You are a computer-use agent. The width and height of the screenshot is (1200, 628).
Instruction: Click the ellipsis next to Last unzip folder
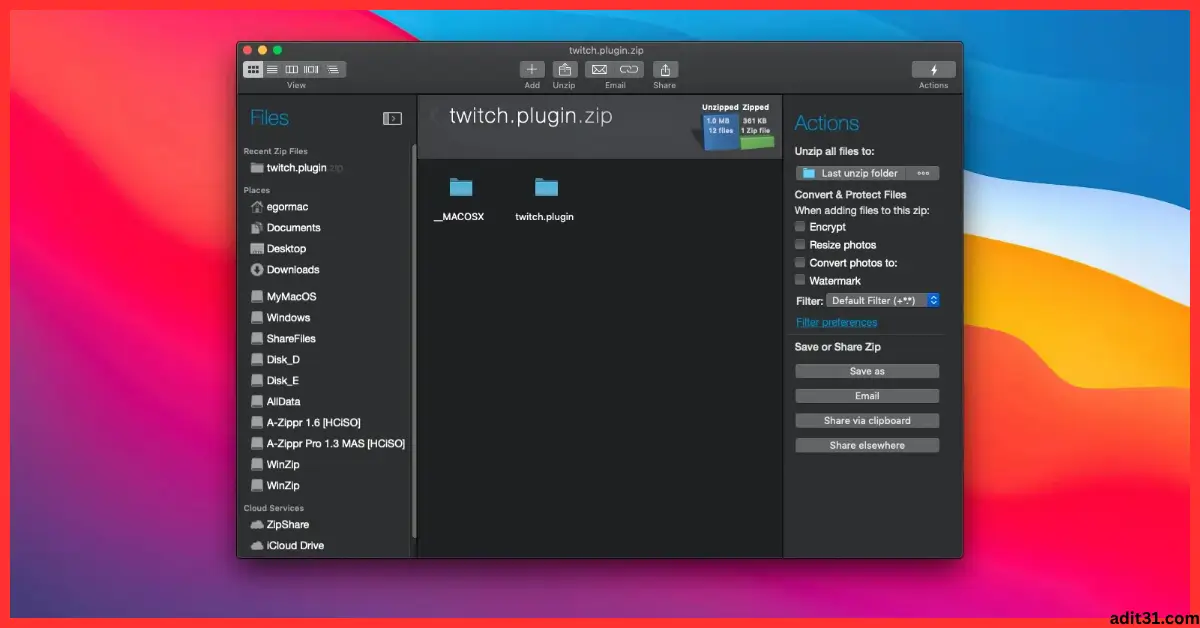[923, 173]
